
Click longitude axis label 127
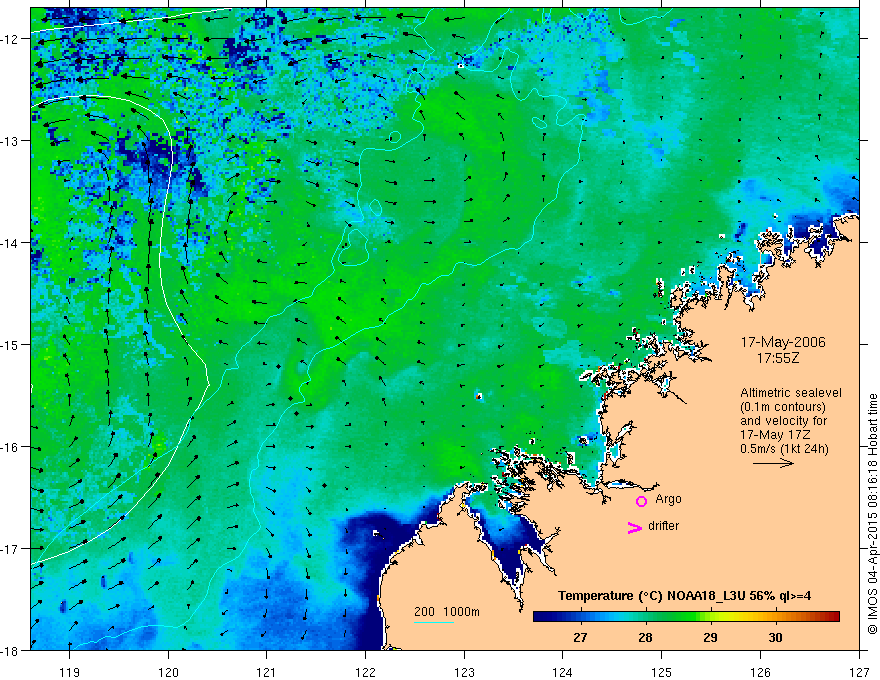tap(859, 672)
